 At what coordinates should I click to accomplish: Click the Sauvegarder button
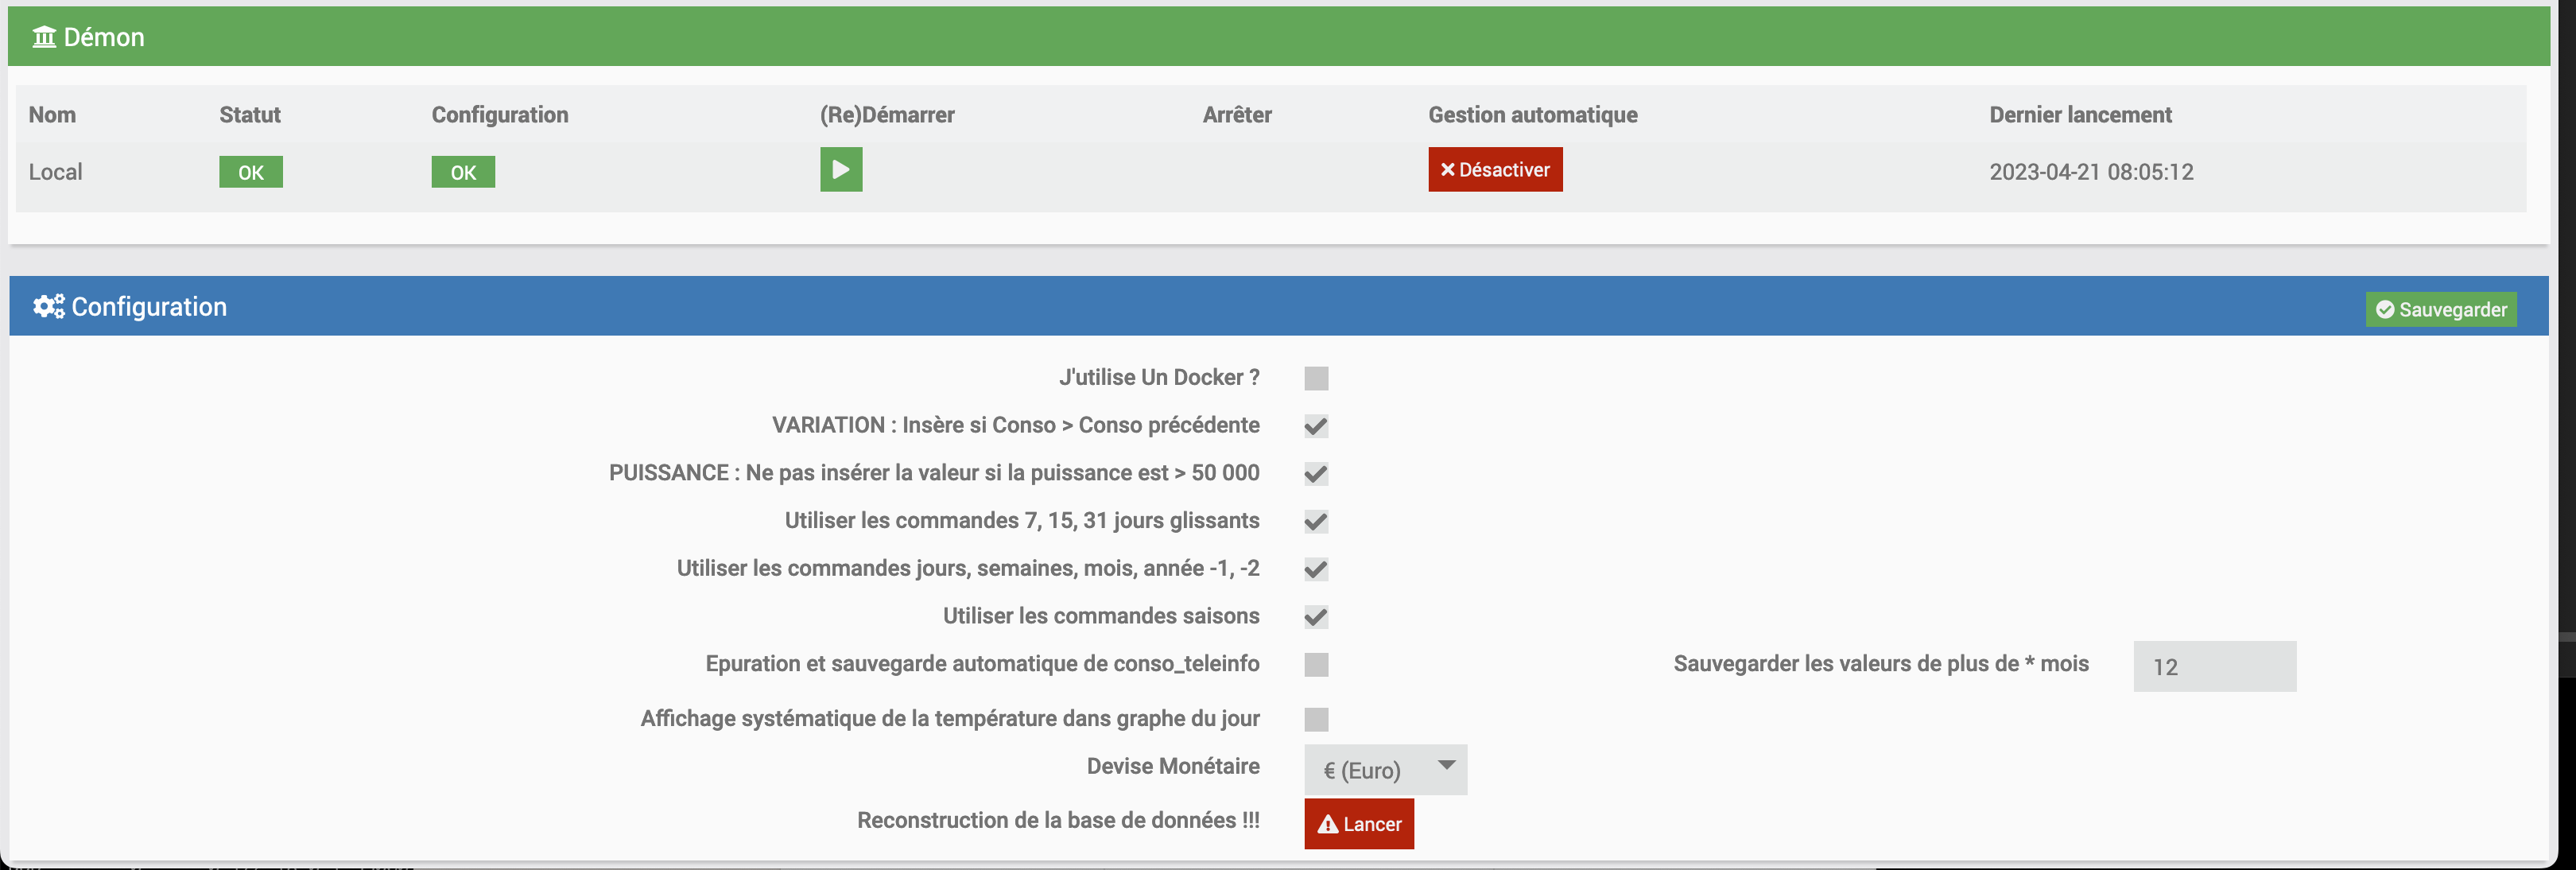point(2441,310)
